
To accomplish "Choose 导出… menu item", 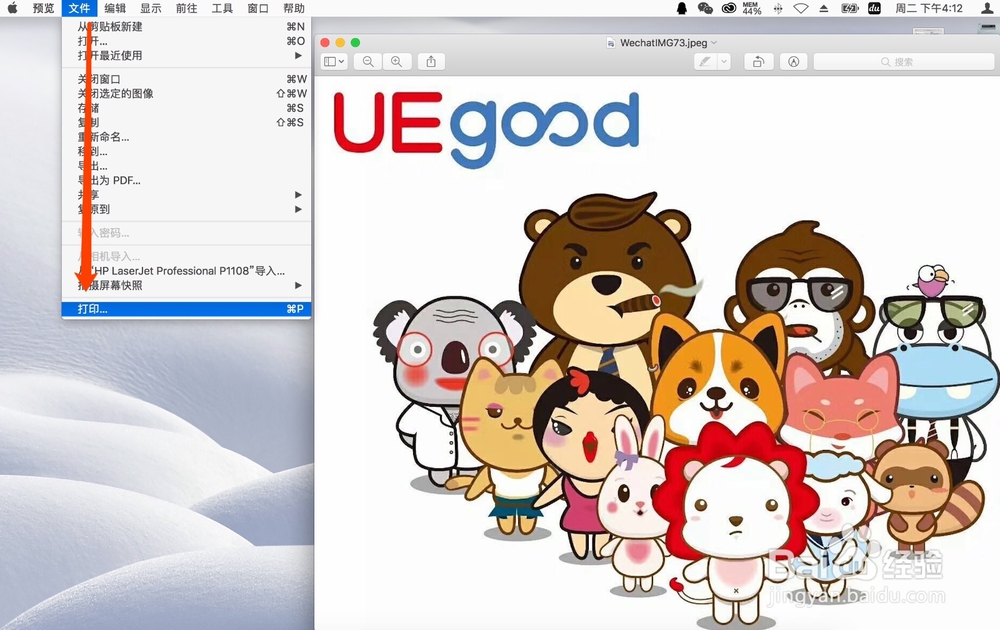I will (x=186, y=166).
